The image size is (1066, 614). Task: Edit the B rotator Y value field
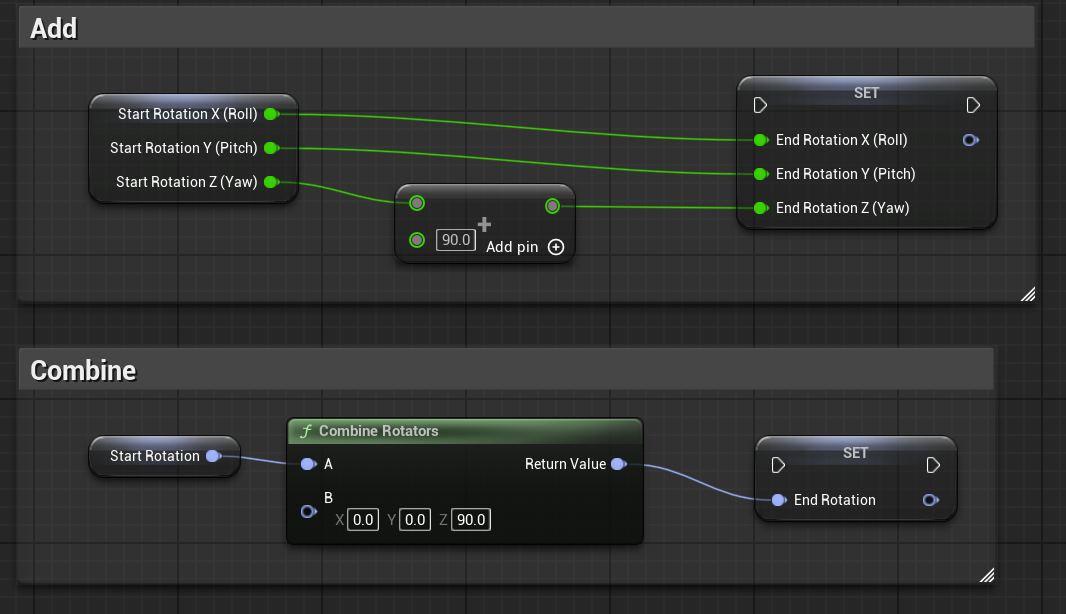pyautogui.click(x=415, y=520)
